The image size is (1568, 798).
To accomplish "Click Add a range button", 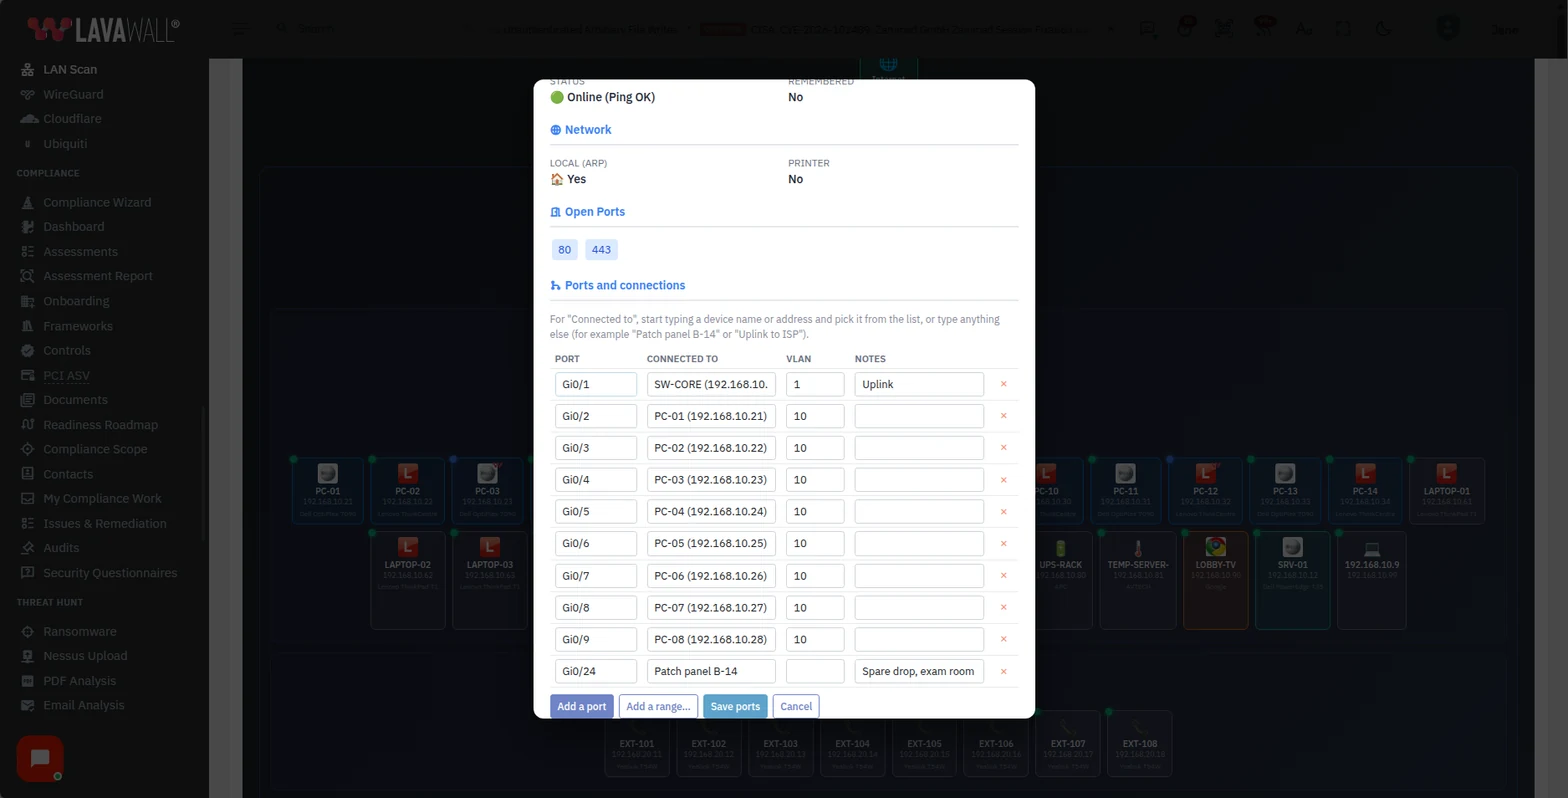I will [x=658, y=706].
